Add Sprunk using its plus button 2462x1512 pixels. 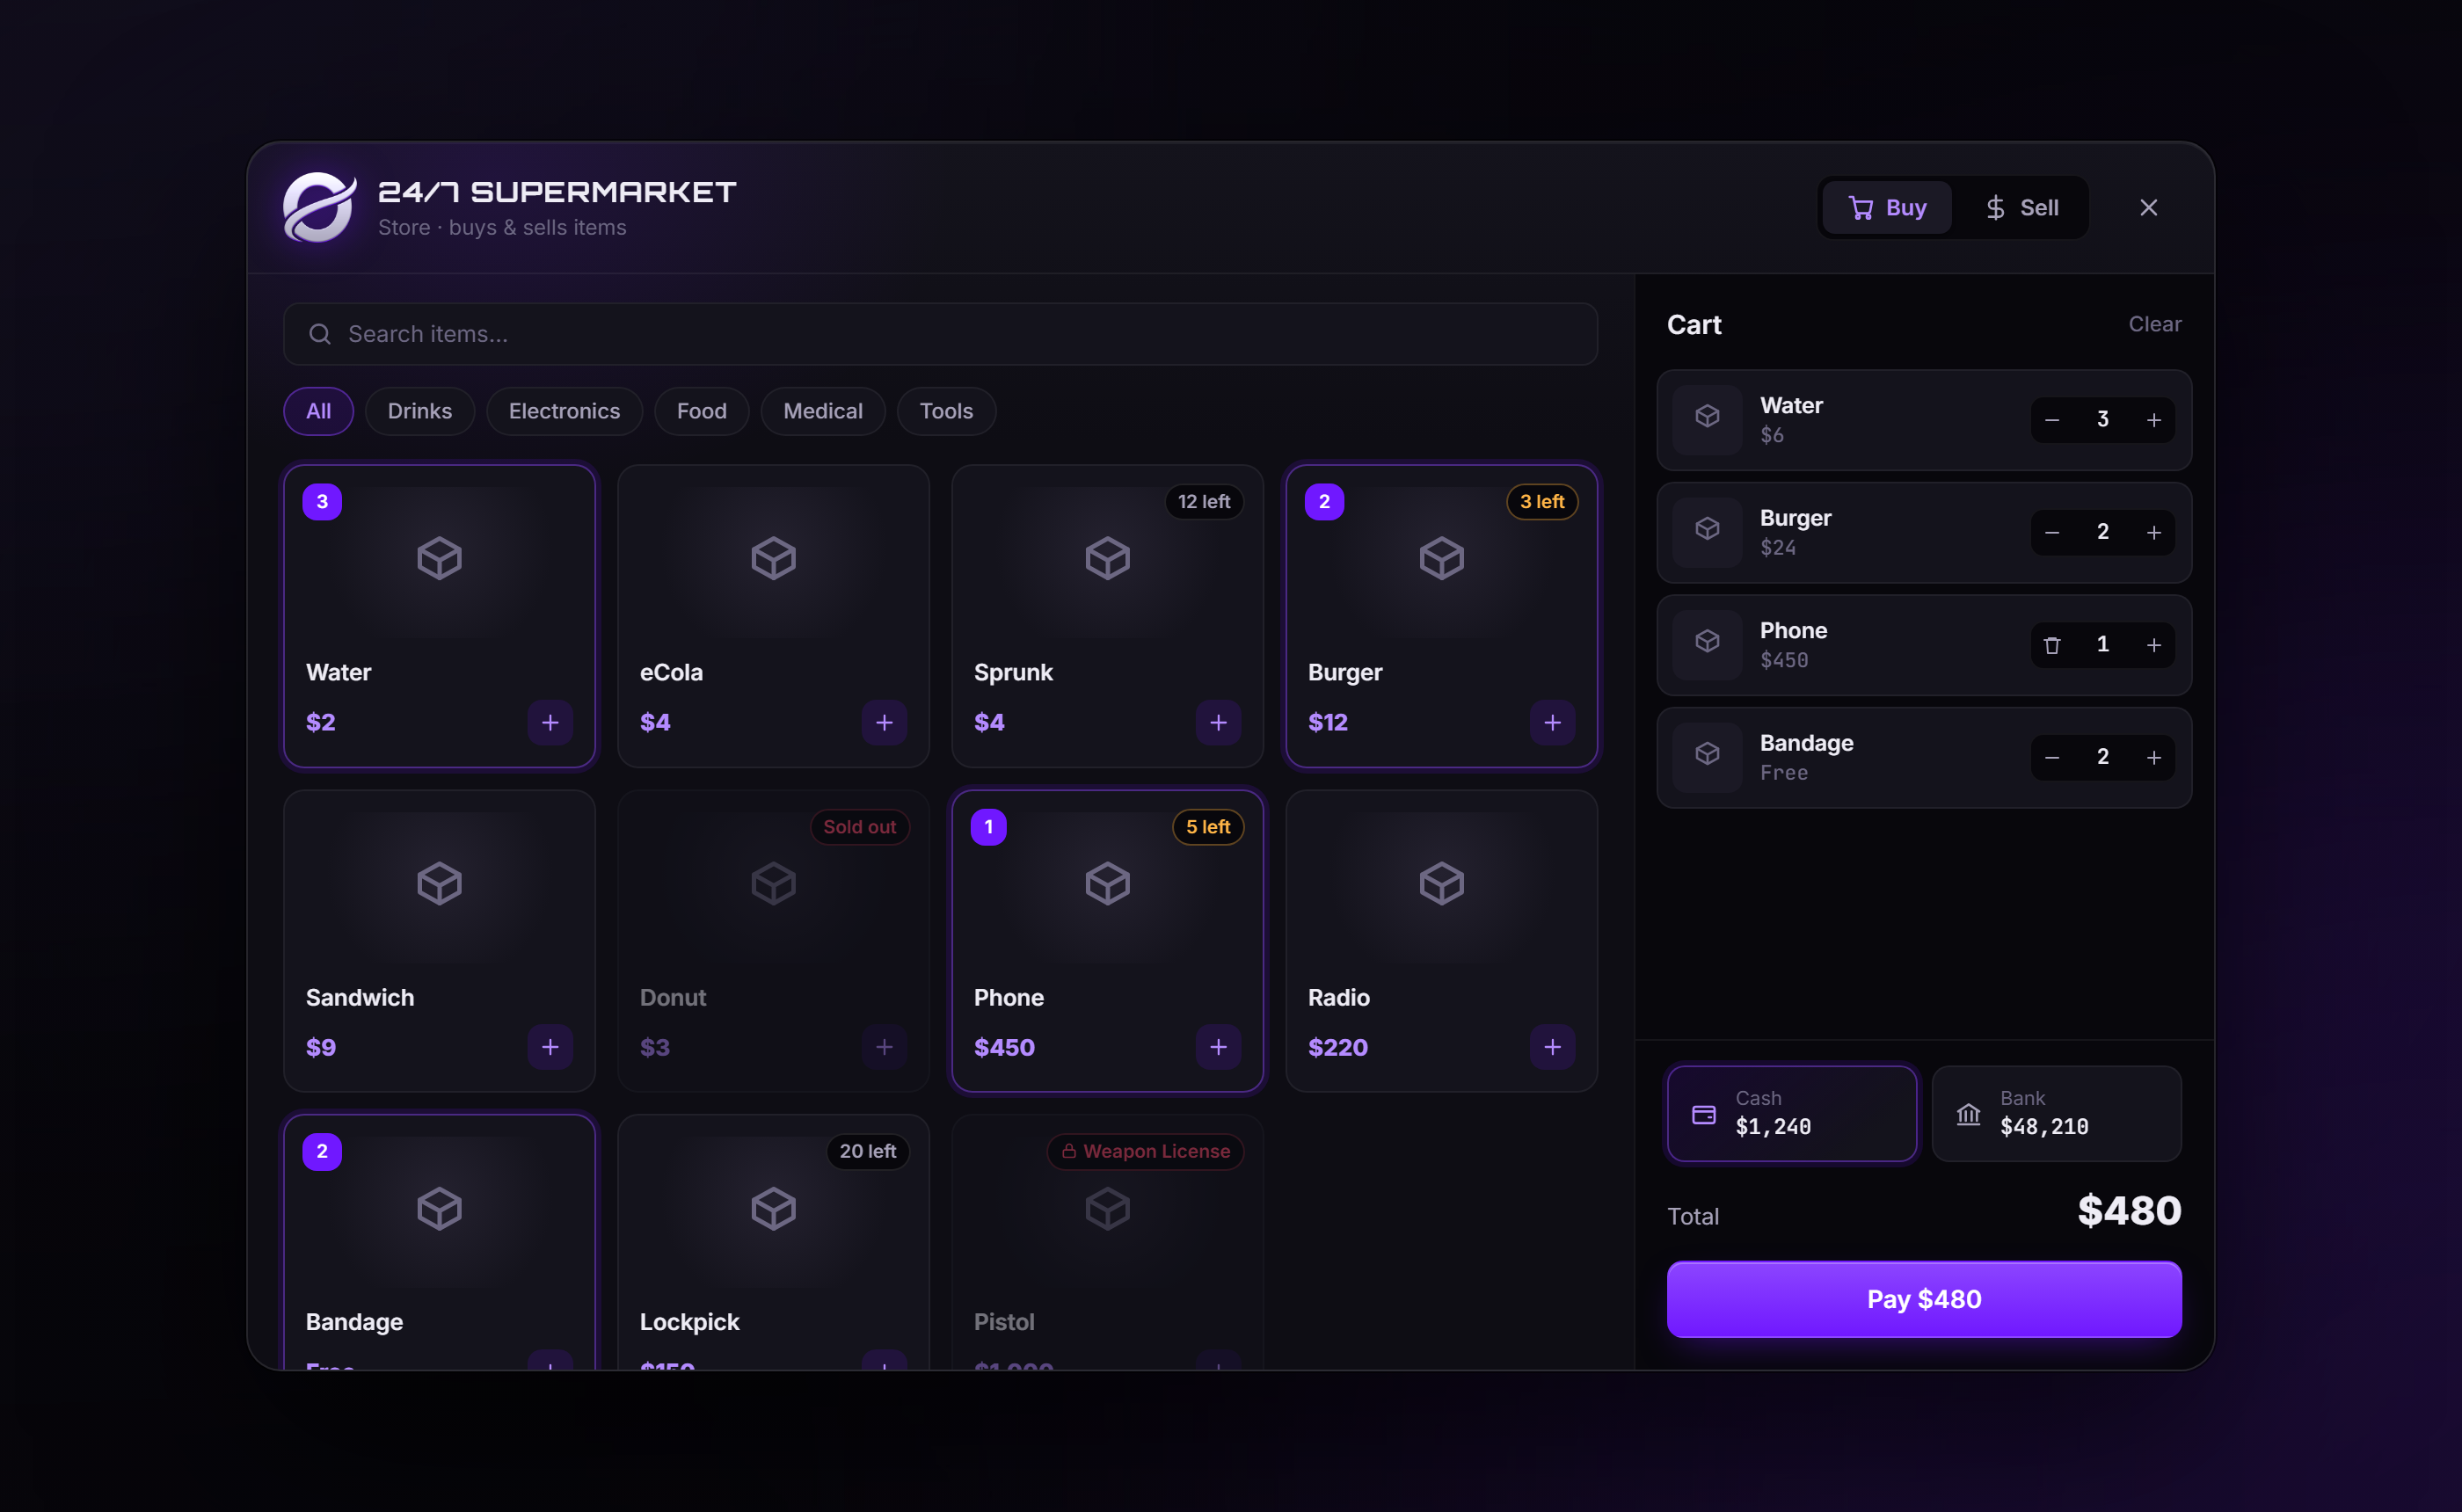[1218, 722]
